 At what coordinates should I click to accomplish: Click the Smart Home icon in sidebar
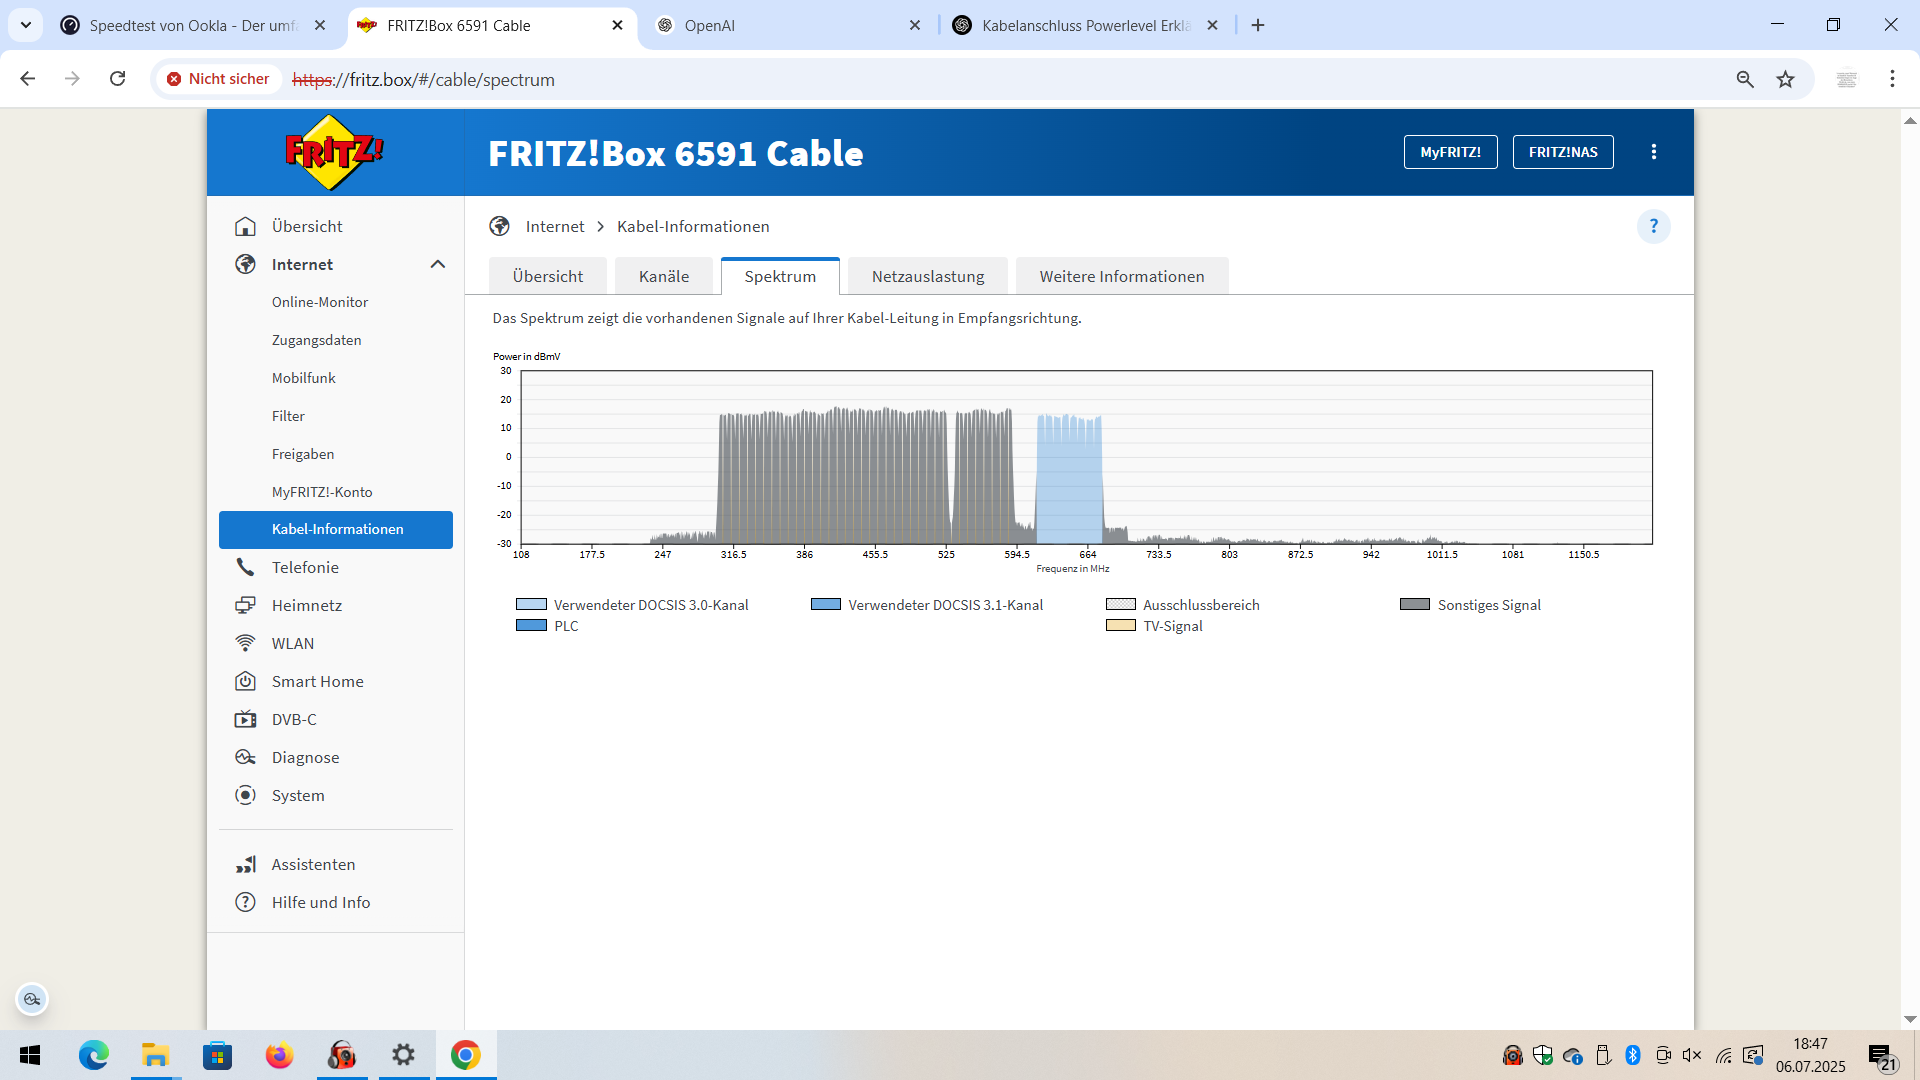245,681
